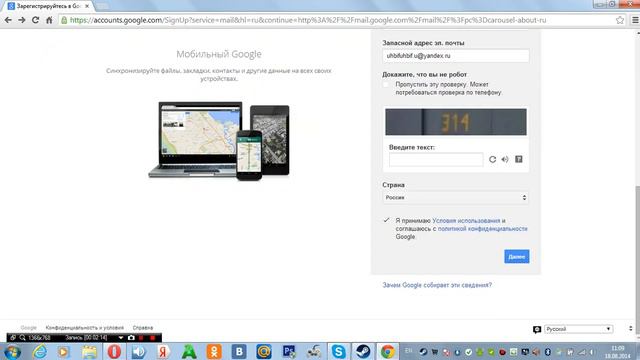This screenshot has width=640, height=360.
Task: Open Skype from the taskbar
Action: click(x=338, y=351)
